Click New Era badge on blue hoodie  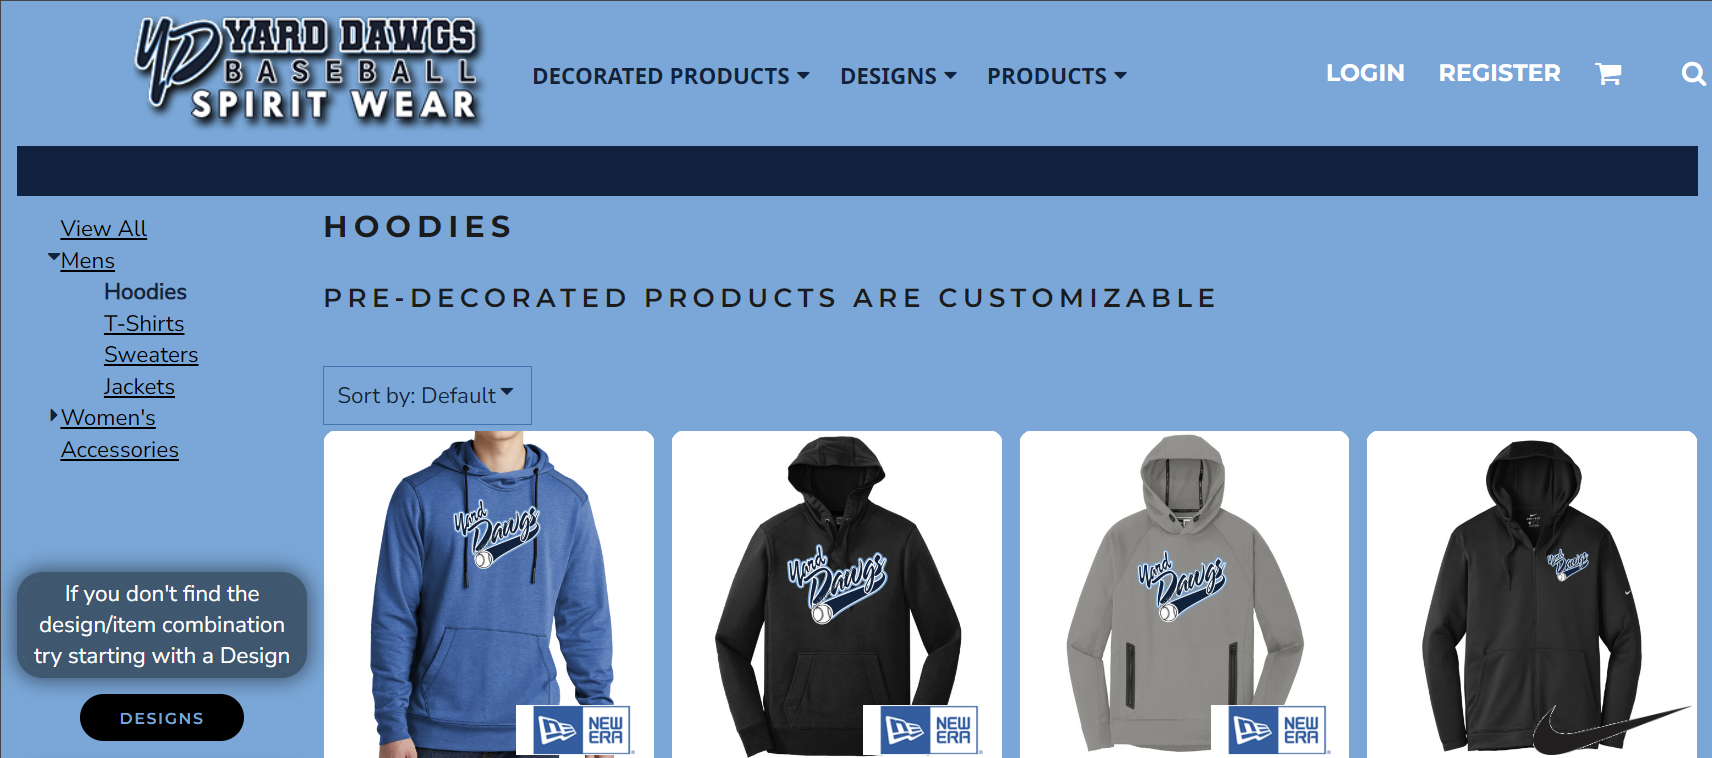point(574,729)
